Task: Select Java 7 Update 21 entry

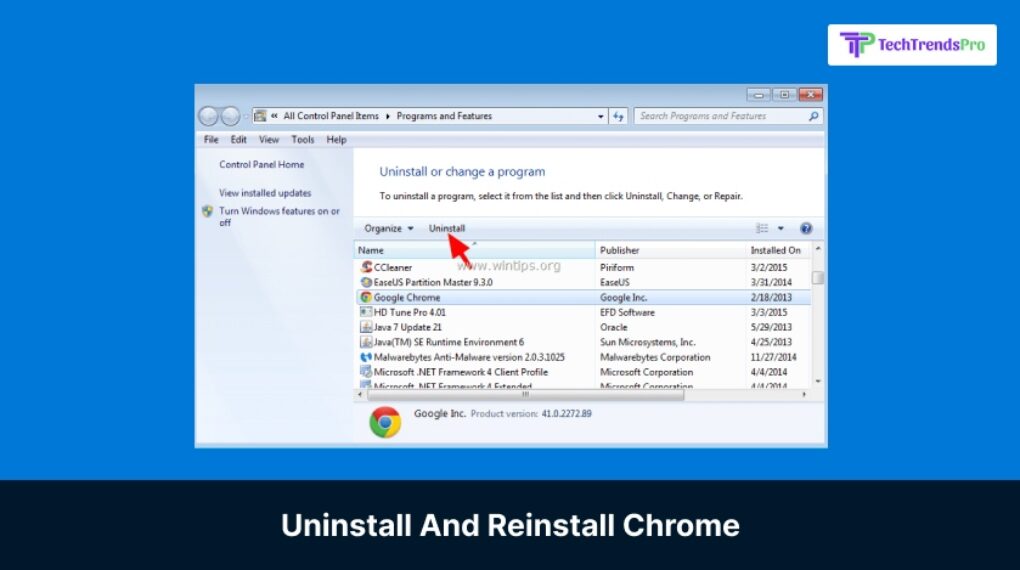Action: pyautogui.click(x=408, y=327)
